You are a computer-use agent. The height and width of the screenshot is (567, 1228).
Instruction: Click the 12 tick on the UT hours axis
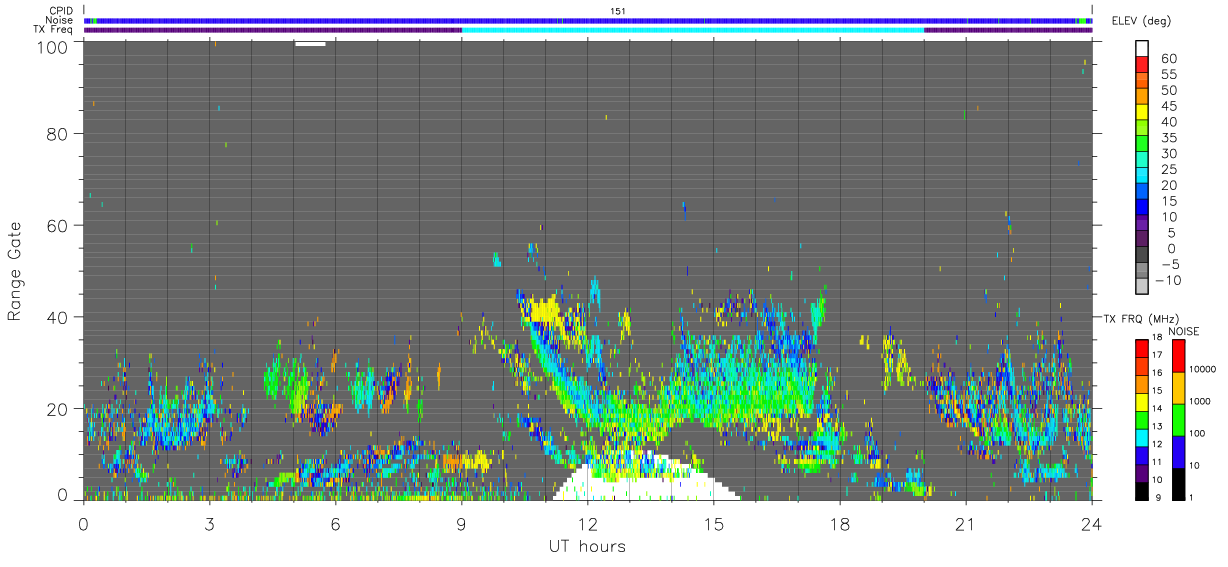588,524
